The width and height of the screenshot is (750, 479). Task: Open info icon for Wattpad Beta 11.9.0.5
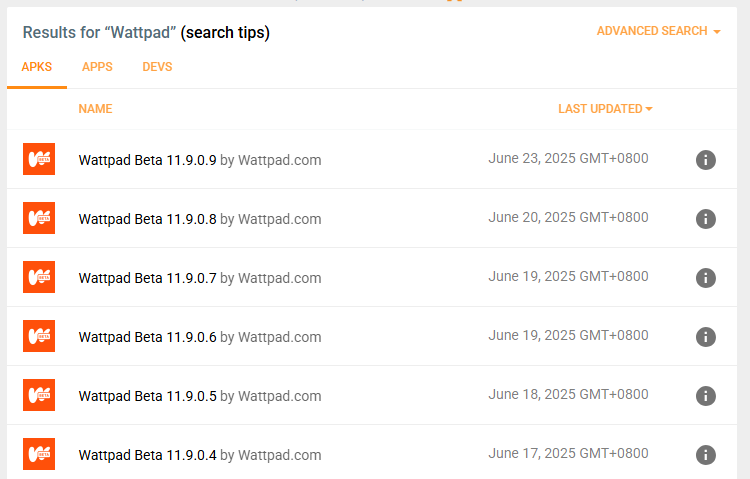705,396
